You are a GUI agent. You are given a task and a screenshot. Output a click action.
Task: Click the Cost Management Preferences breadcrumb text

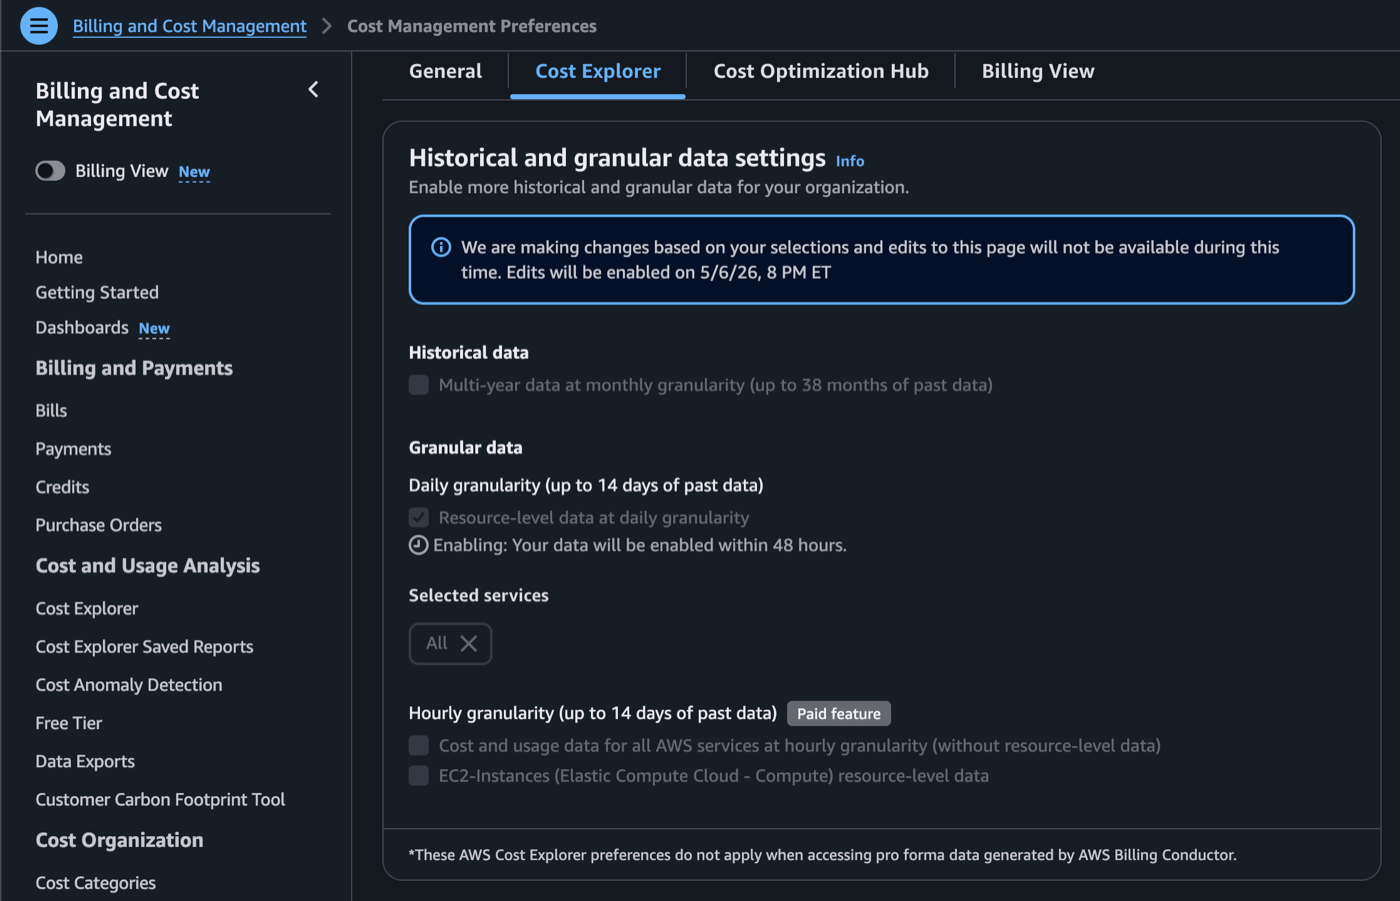(472, 26)
